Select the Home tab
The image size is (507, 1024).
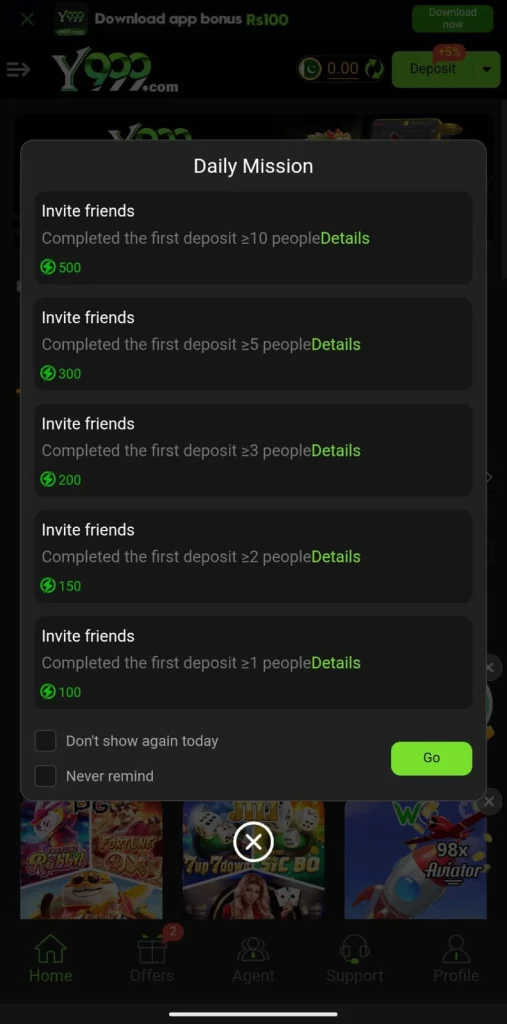tap(50, 958)
